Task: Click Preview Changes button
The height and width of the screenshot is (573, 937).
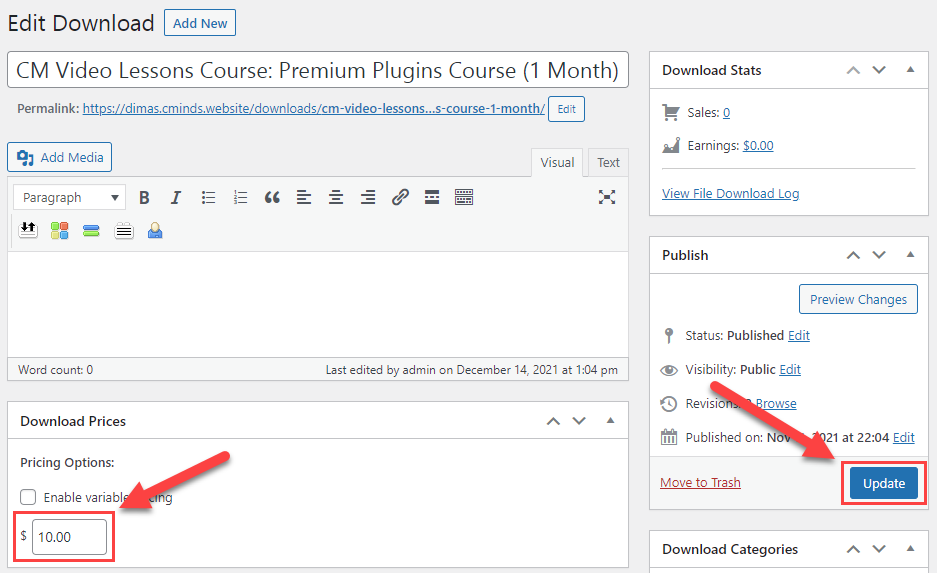Action: pyautogui.click(x=858, y=299)
